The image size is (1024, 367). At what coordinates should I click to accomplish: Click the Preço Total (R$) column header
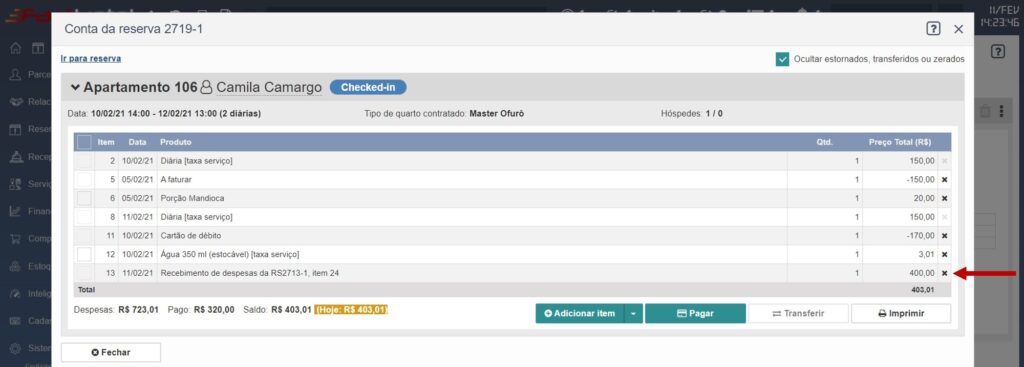coord(900,142)
